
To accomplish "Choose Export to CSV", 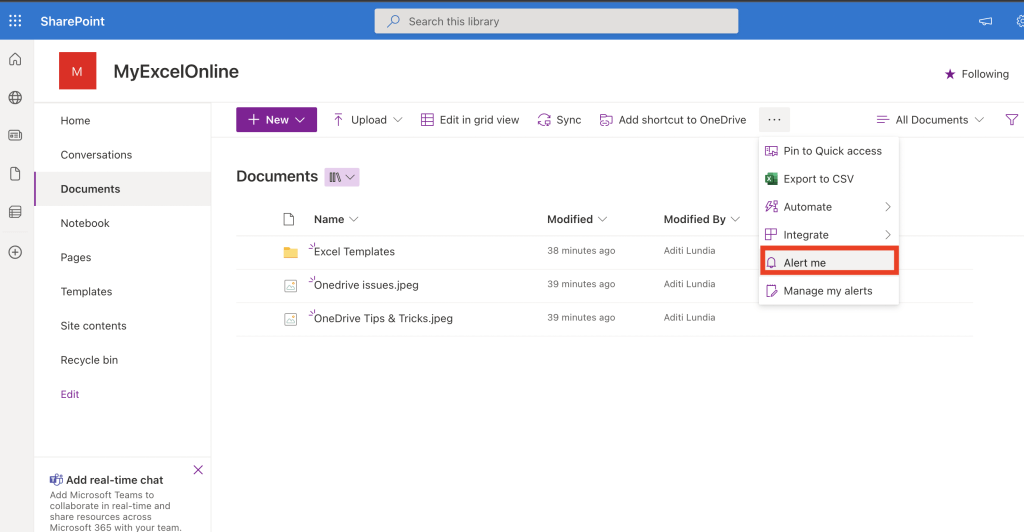I will [x=829, y=179].
